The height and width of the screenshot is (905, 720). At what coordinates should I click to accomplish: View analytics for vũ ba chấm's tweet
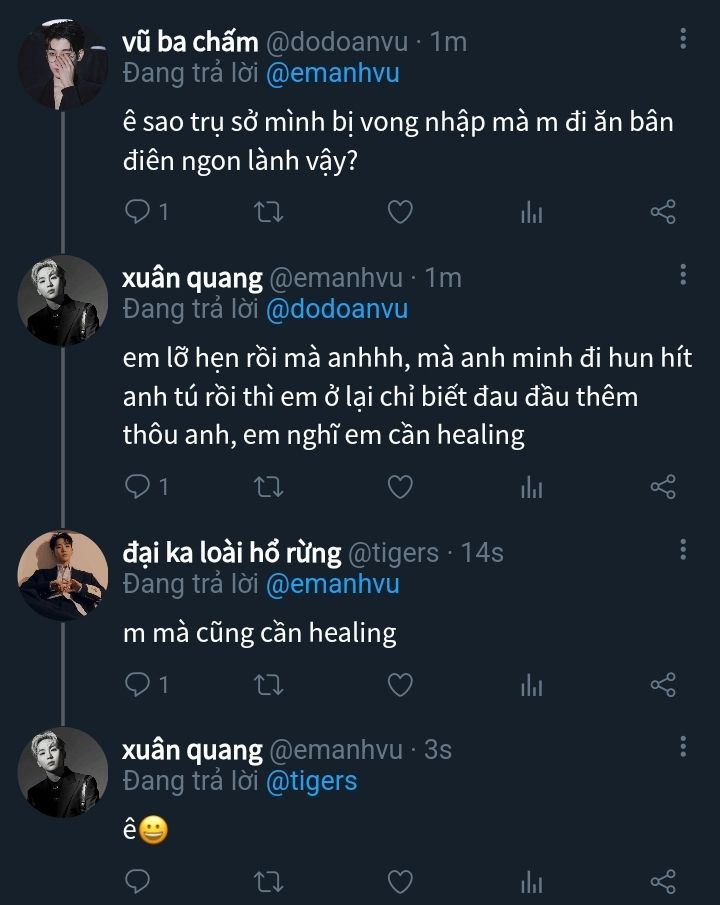pyautogui.click(x=532, y=212)
